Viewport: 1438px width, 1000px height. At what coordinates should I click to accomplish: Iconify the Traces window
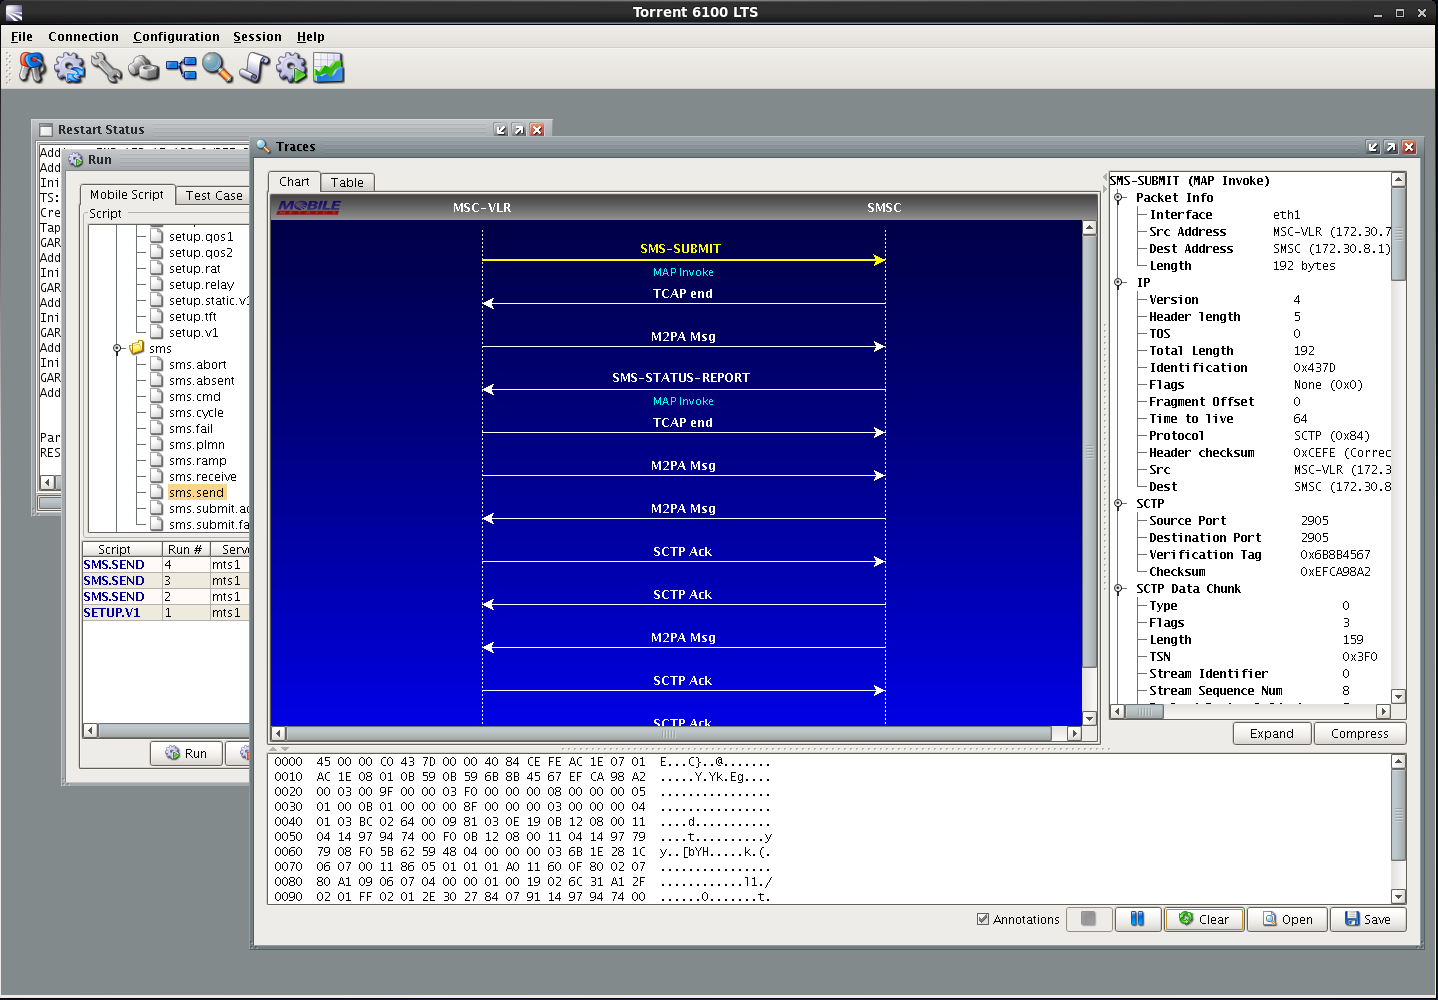click(x=1372, y=147)
